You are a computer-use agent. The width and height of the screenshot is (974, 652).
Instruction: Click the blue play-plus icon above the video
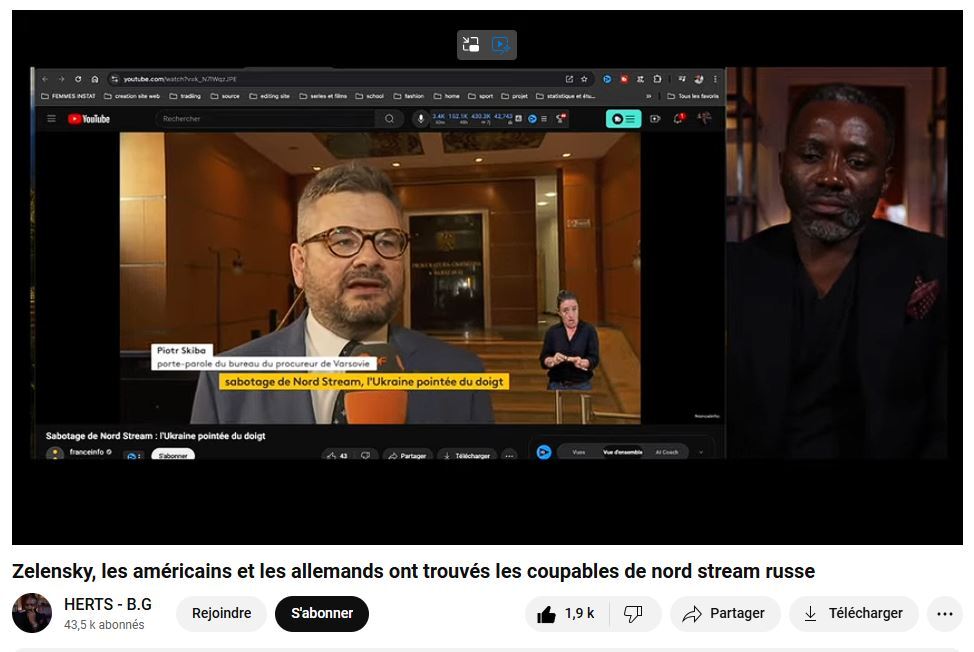click(x=501, y=45)
